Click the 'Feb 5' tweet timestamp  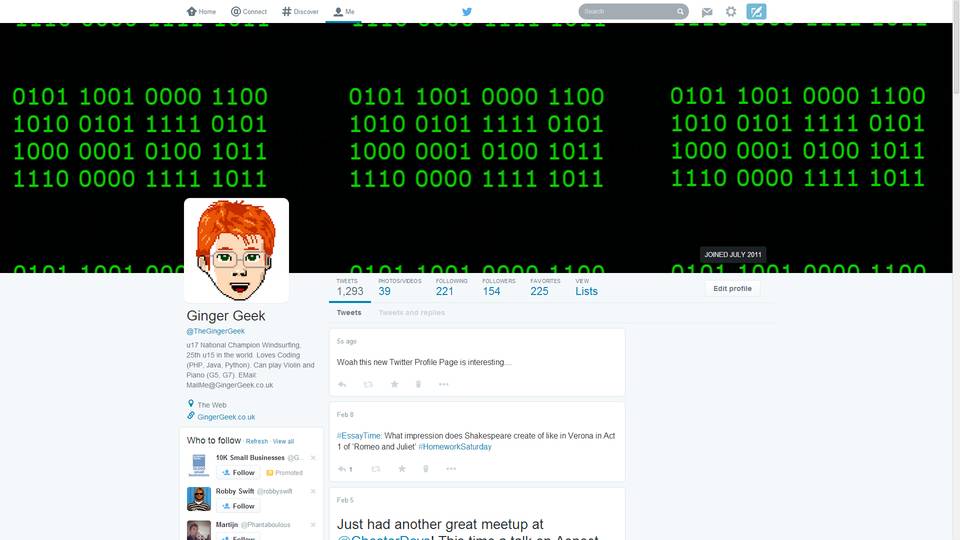pyautogui.click(x=345, y=501)
